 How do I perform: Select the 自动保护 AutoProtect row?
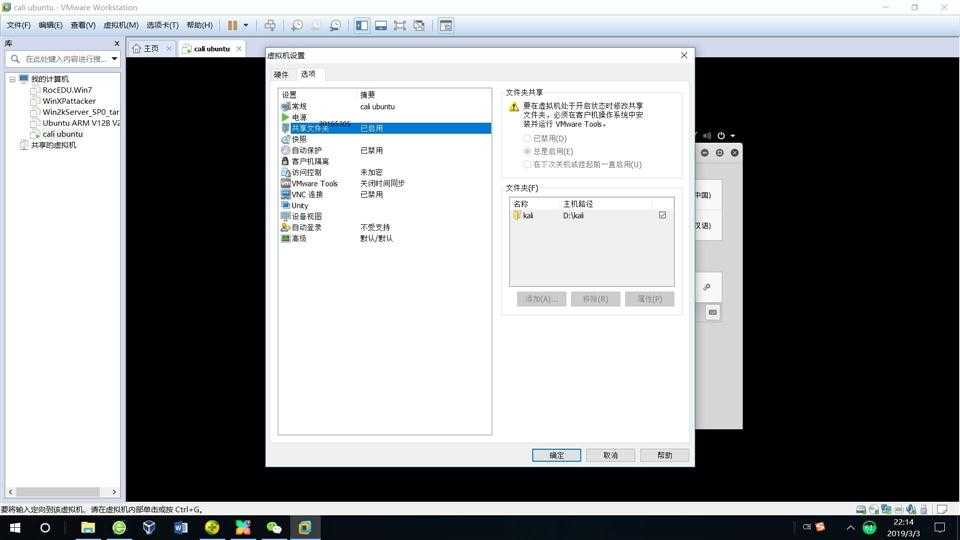[385, 151]
